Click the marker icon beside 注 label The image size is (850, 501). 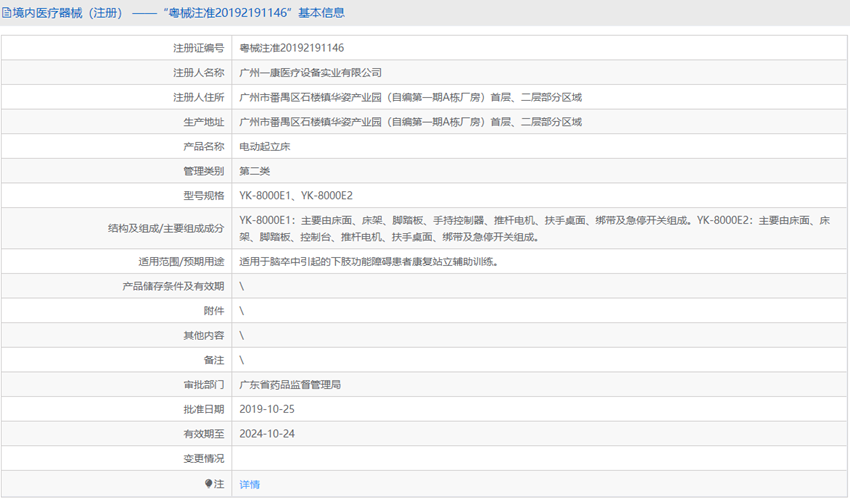pos(208,484)
